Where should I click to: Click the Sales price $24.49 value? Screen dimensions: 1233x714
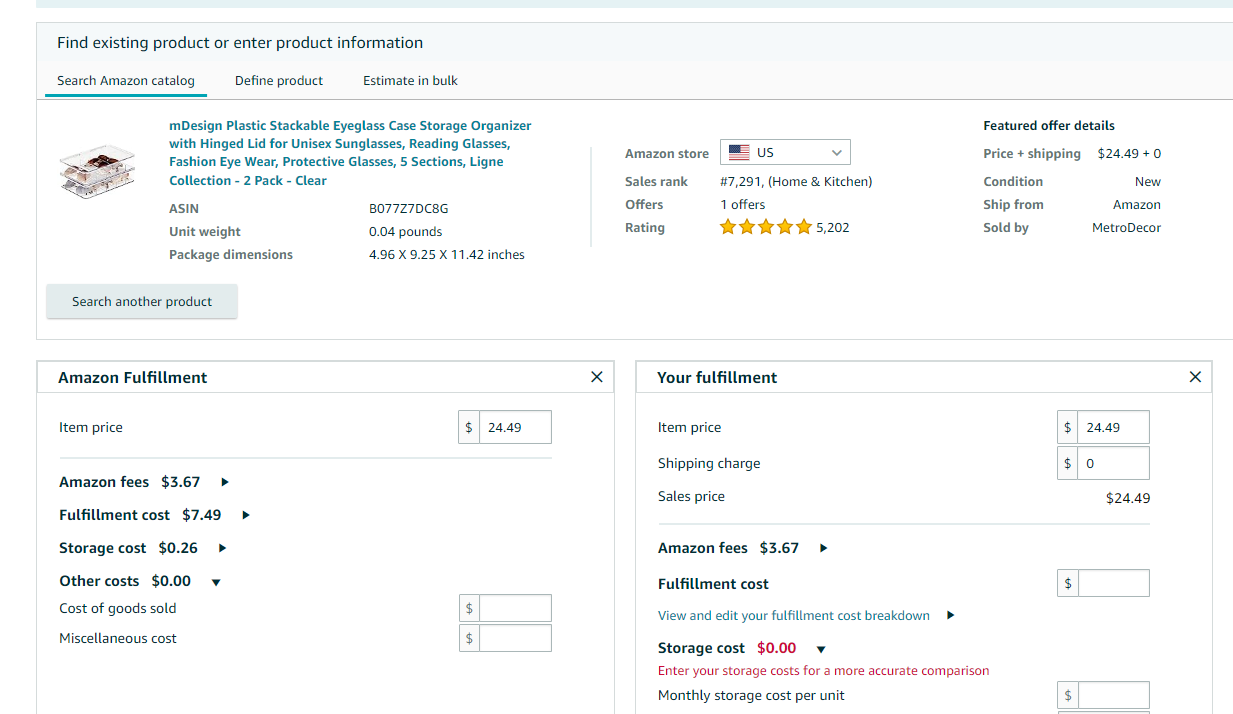click(x=1128, y=498)
